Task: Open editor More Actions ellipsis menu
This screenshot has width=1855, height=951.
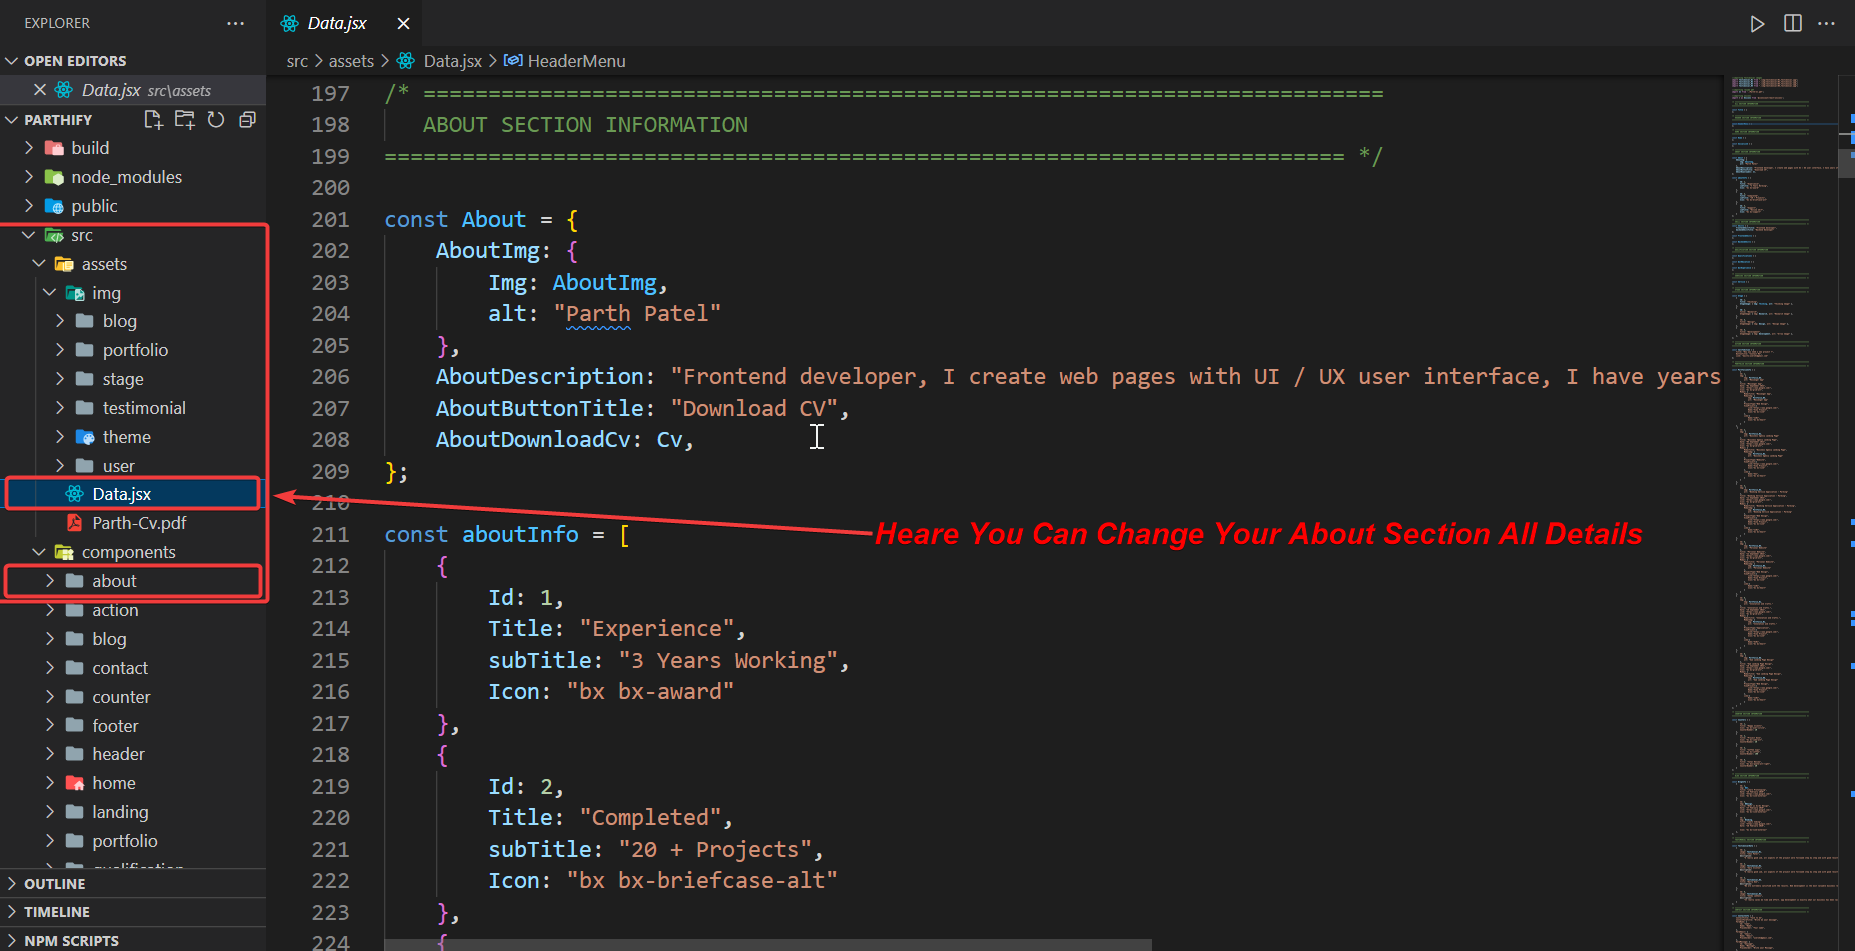Action: point(1827,23)
